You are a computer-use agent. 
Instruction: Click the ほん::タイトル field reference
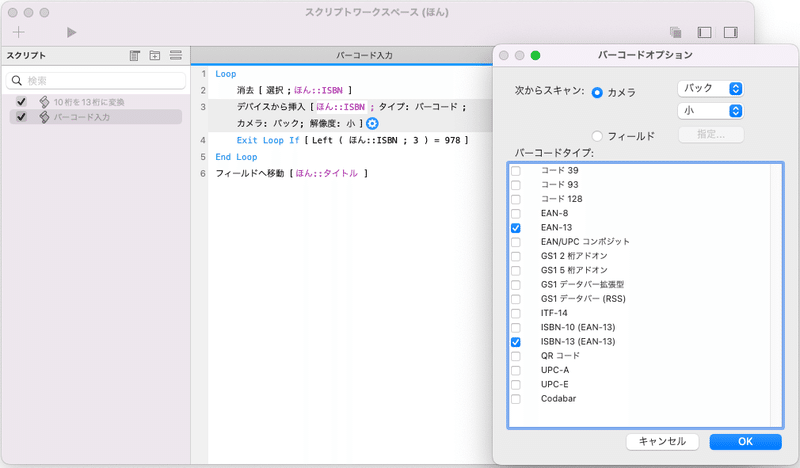click(x=327, y=174)
